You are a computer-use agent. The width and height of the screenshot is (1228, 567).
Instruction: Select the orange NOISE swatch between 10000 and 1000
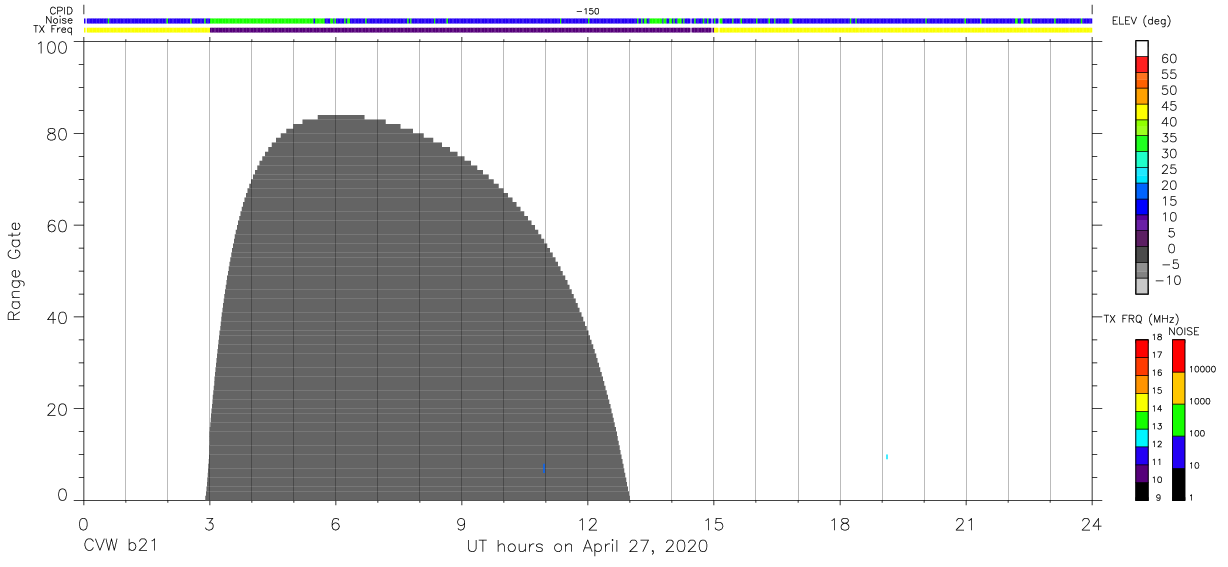(1178, 388)
